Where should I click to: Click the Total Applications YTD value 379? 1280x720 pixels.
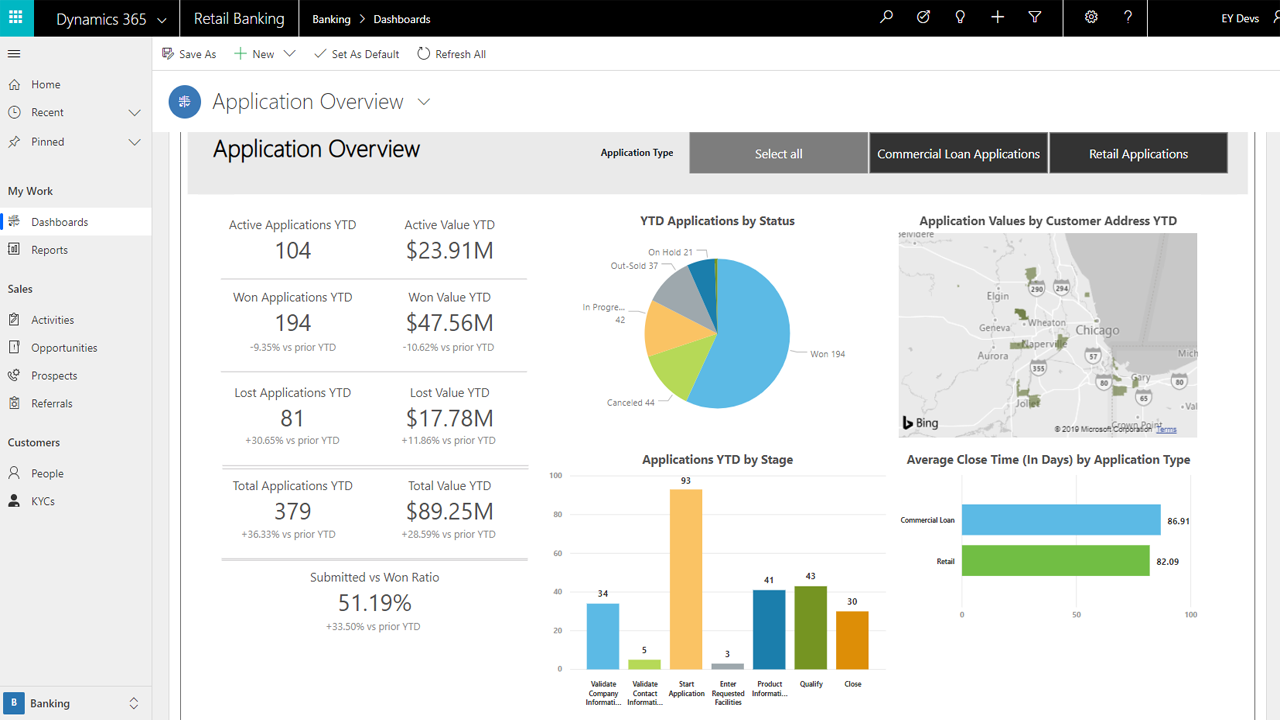[293, 512]
